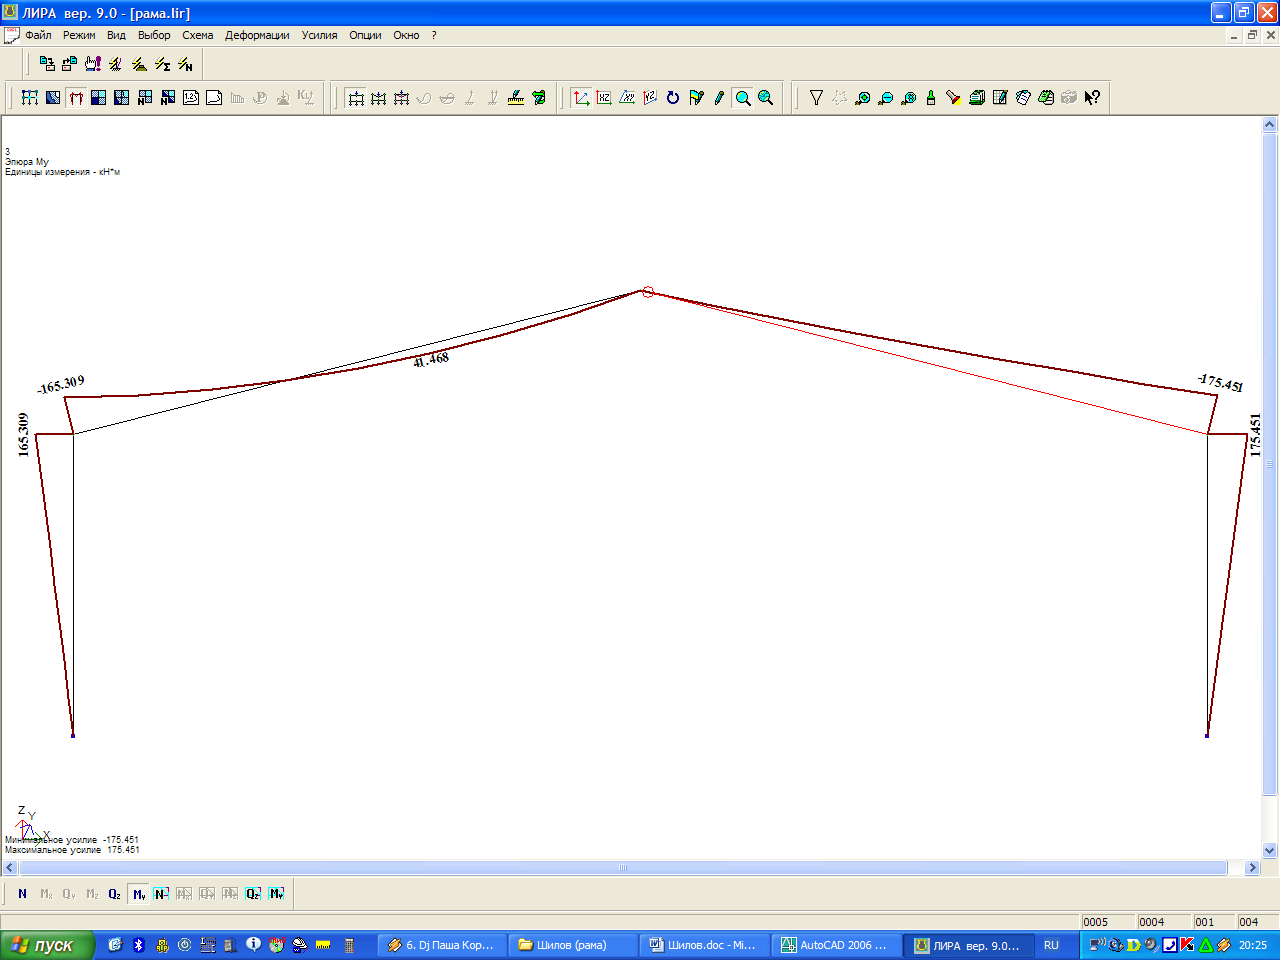Open the Окно menu
The image size is (1280, 960).
pyautogui.click(x=406, y=35)
